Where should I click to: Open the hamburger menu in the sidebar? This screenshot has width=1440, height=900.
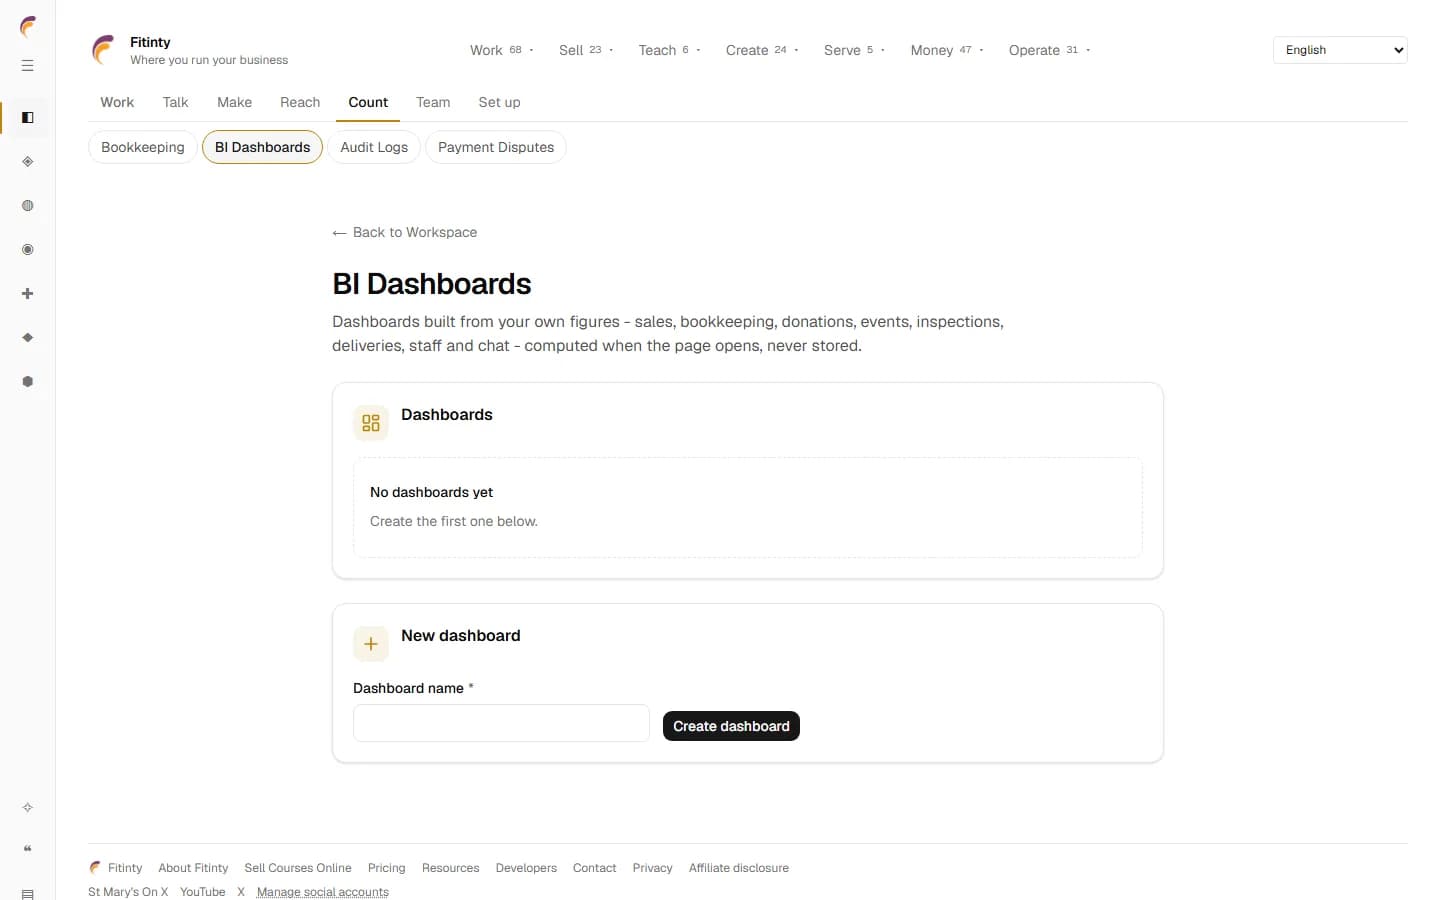click(x=28, y=66)
